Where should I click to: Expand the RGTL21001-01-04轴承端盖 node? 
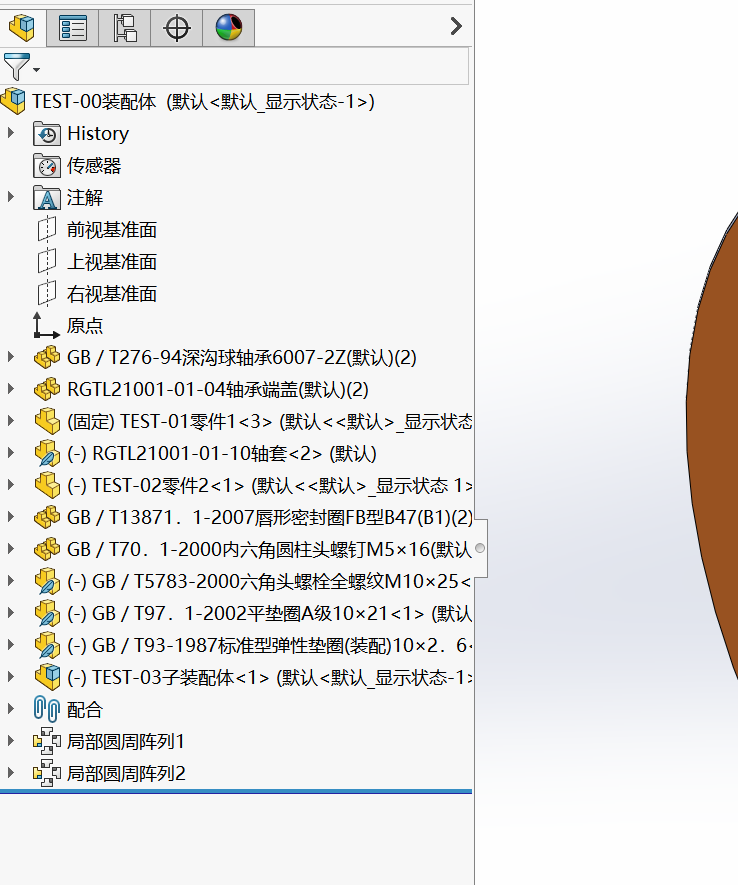coord(11,389)
